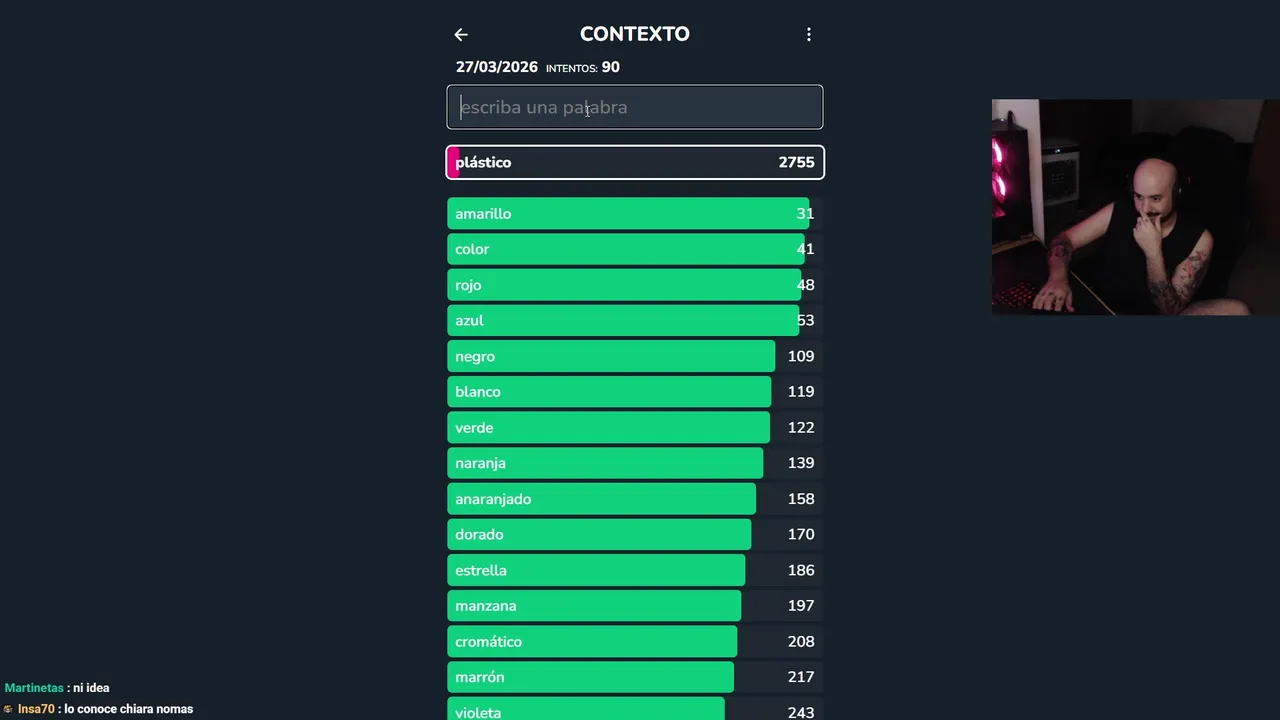Click the pink bar on plástico row

tap(453, 162)
